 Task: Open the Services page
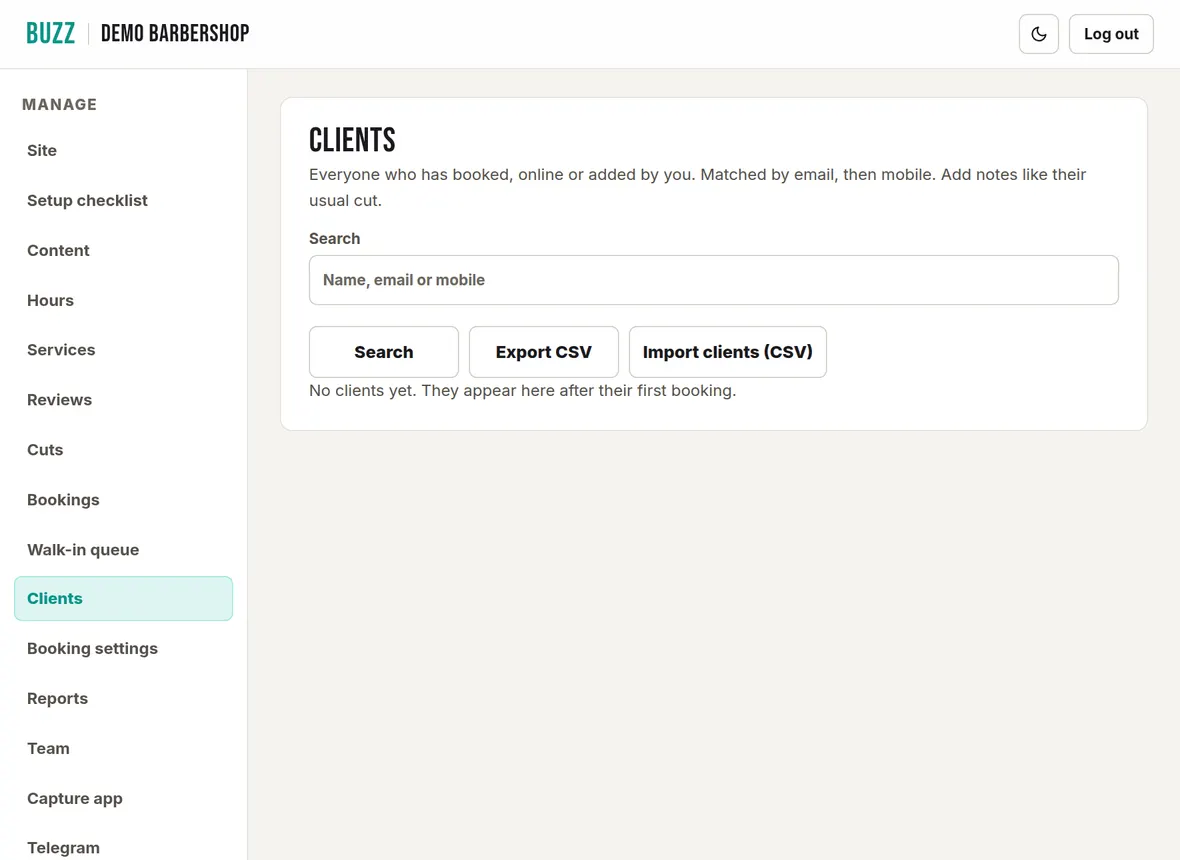point(123,350)
